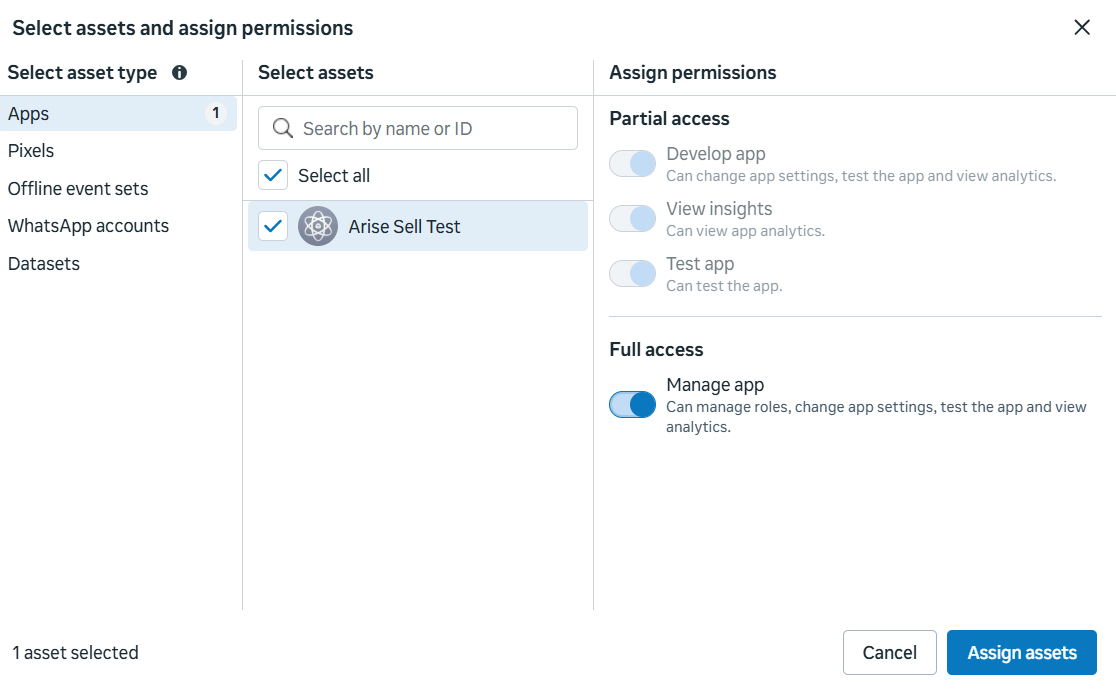Click the Manage app label

coord(715,384)
